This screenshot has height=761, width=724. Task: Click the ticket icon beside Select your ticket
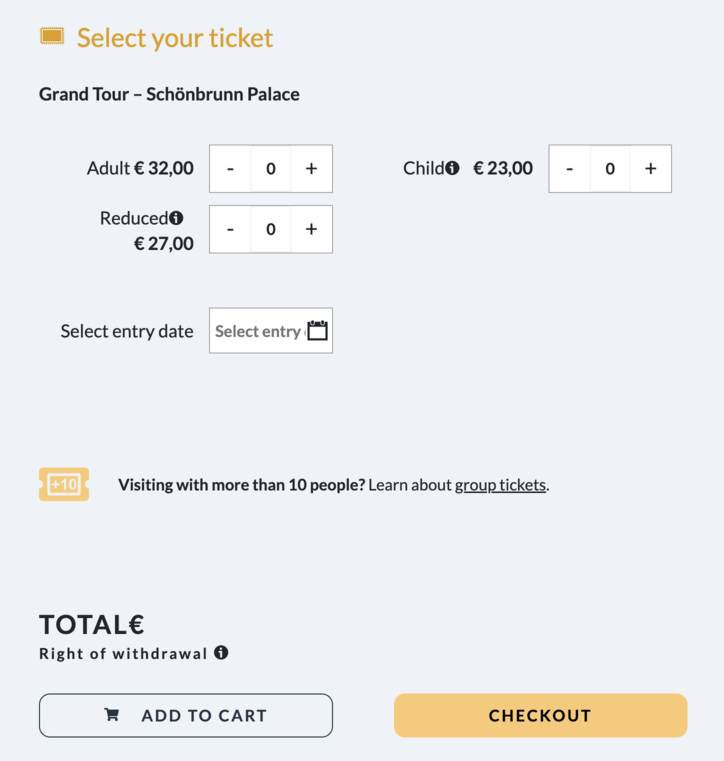click(x=52, y=37)
